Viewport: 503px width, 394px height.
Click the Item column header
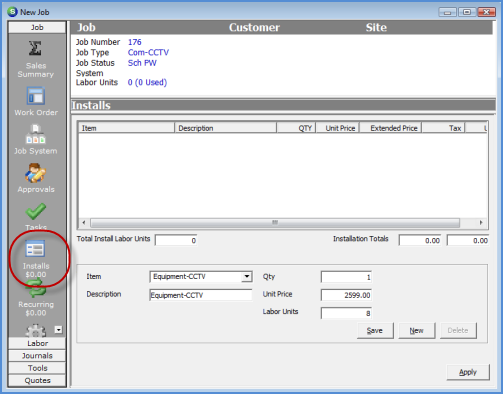pyautogui.click(x=126, y=128)
